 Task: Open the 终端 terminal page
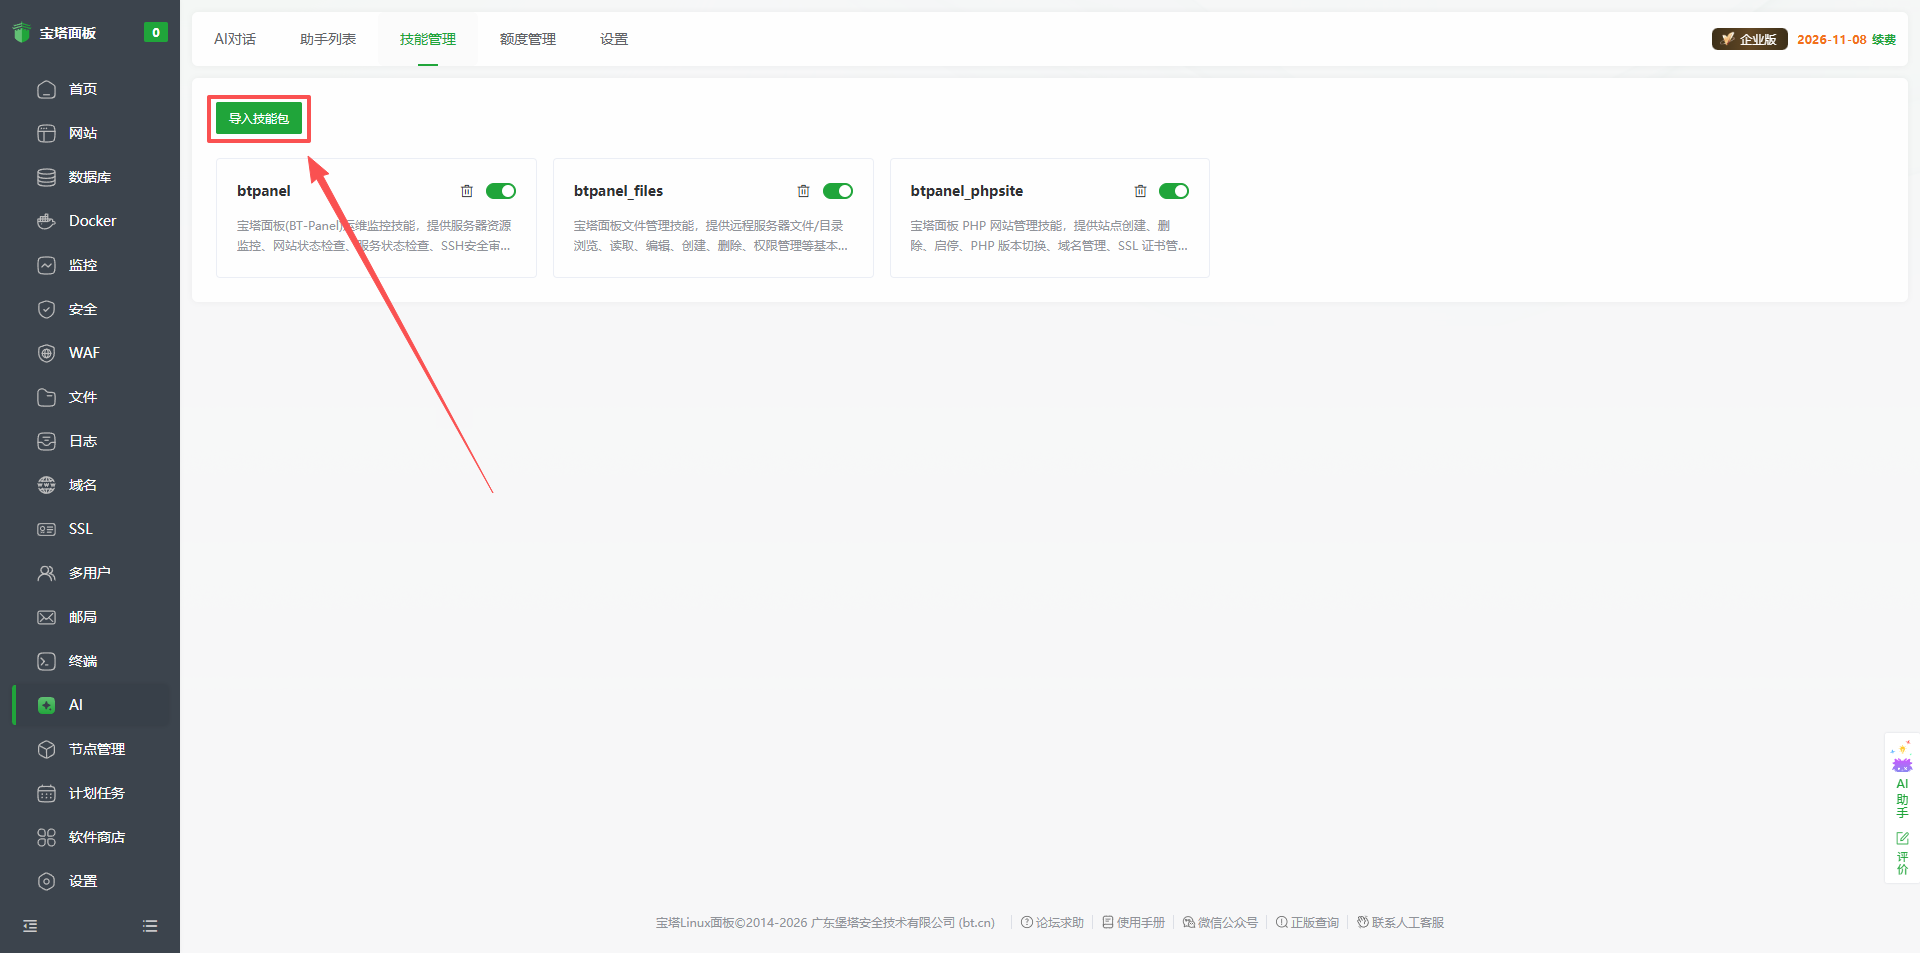(84, 660)
